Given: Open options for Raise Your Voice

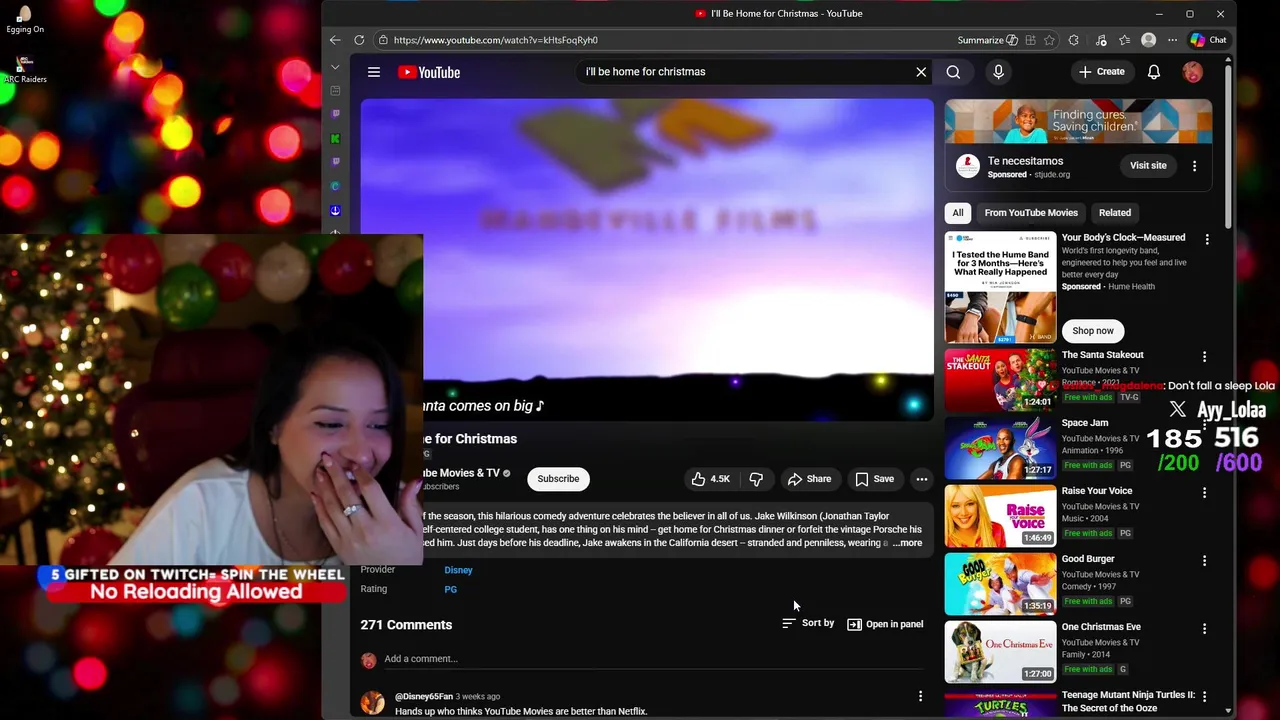Looking at the screenshot, I should point(1204,493).
